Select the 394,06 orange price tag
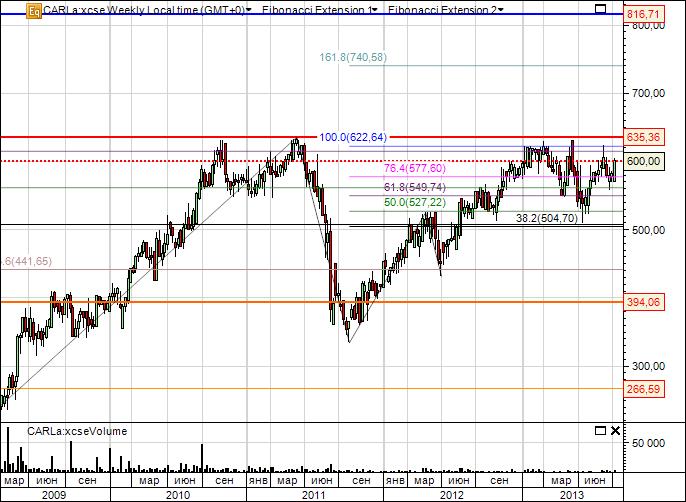686x502 pixels. click(643, 302)
